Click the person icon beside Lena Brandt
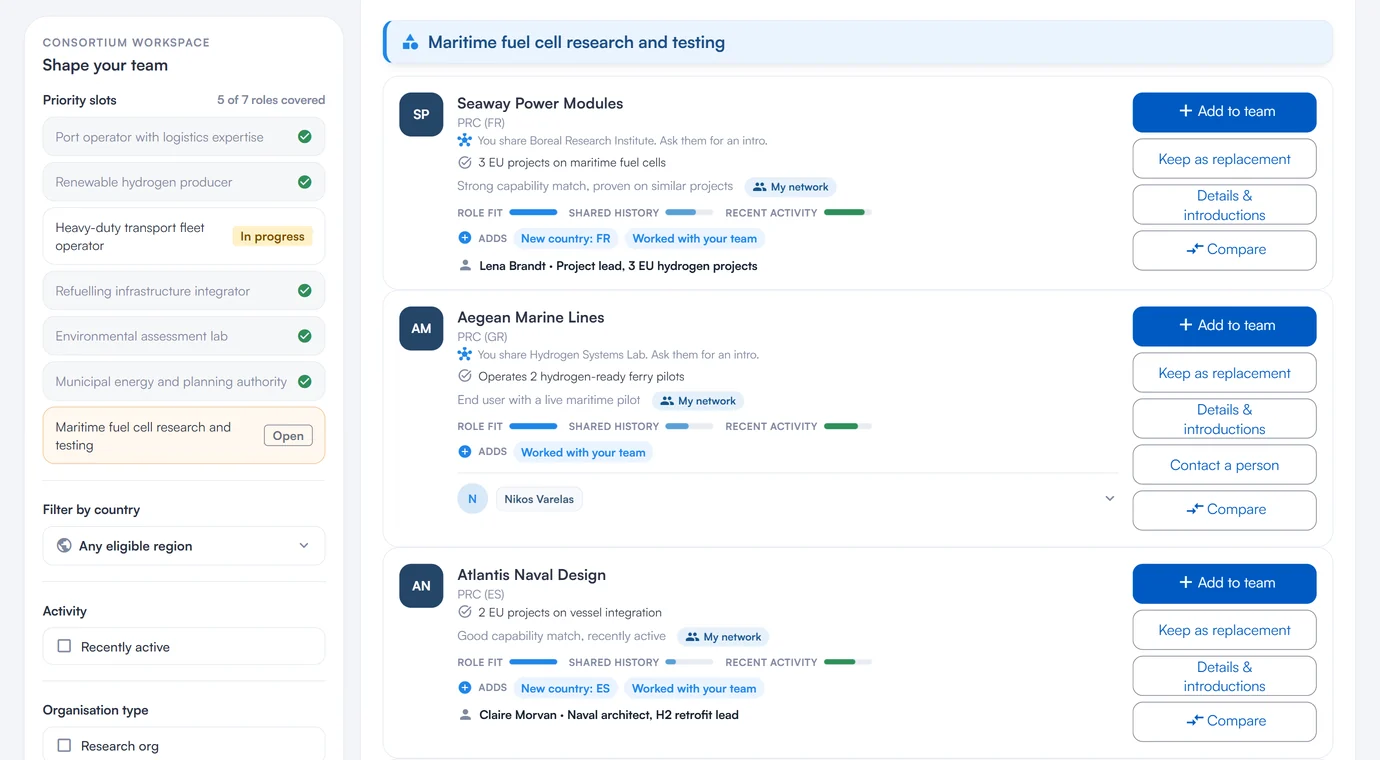 tap(465, 266)
